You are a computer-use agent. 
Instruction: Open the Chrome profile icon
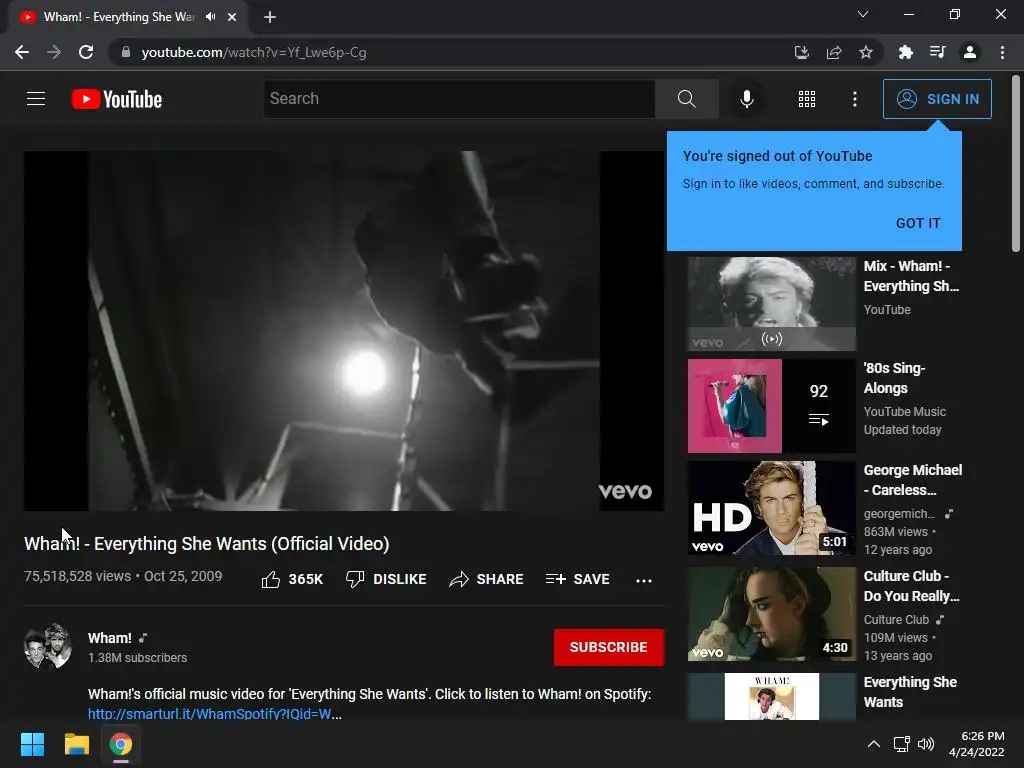(970, 52)
